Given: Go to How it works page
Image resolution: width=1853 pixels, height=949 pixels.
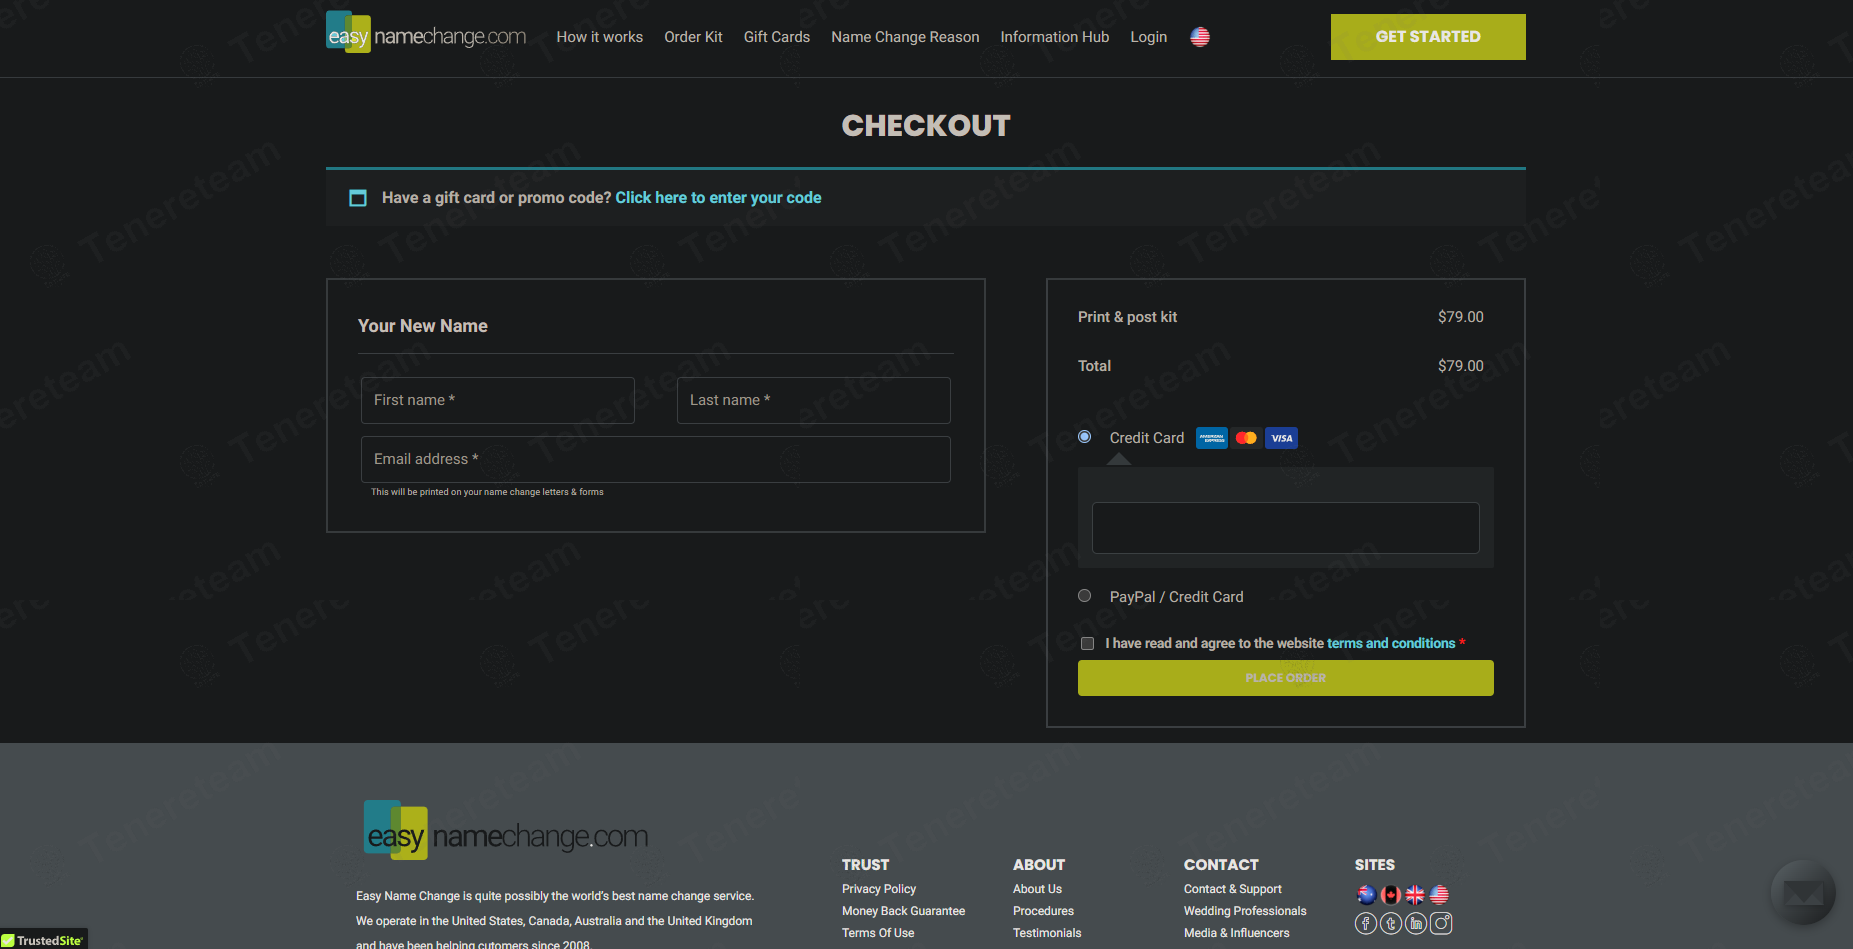Looking at the screenshot, I should coord(599,37).
